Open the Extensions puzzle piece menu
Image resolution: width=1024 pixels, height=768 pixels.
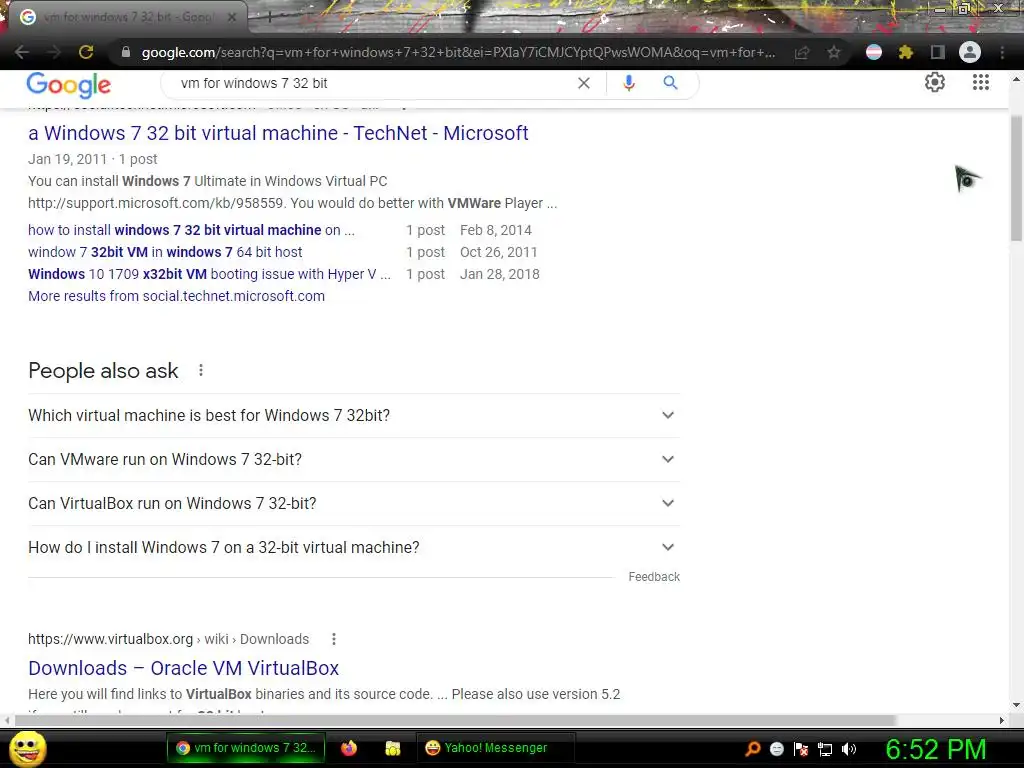point(905,52)
